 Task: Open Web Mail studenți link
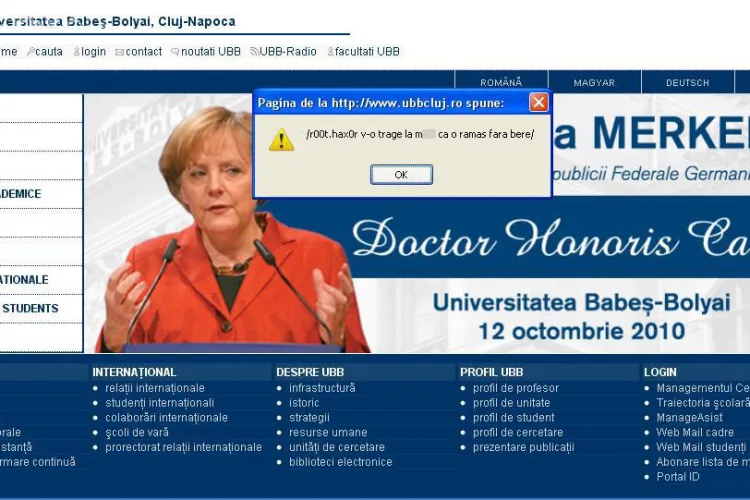[701, 447]
